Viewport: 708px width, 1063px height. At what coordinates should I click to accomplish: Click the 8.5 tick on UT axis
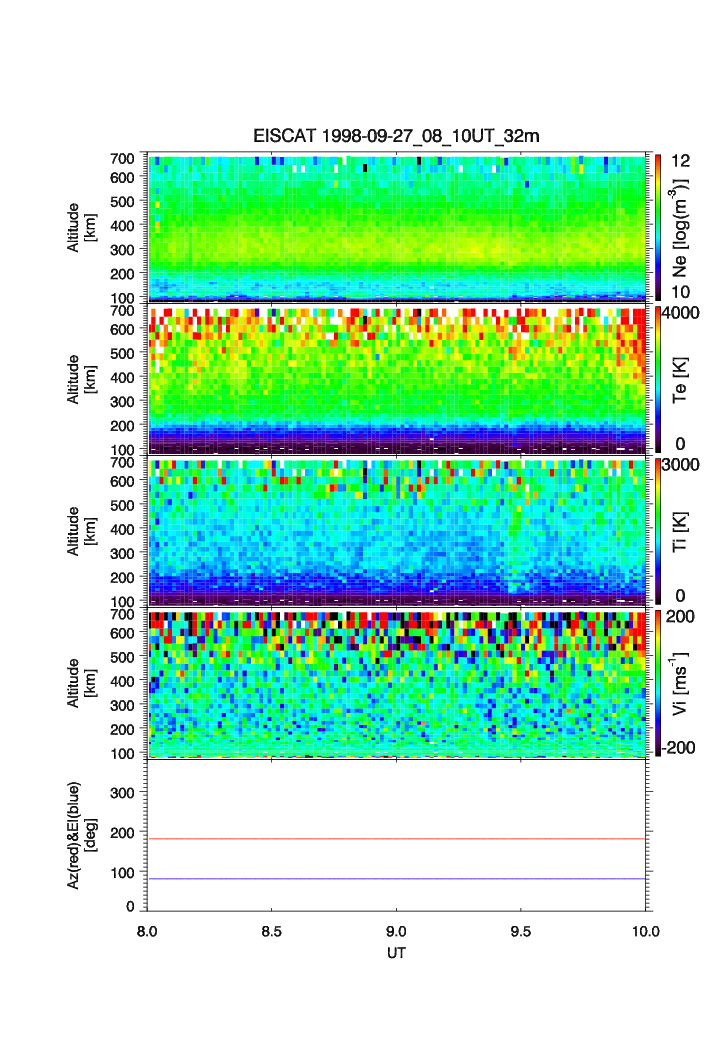272,931
